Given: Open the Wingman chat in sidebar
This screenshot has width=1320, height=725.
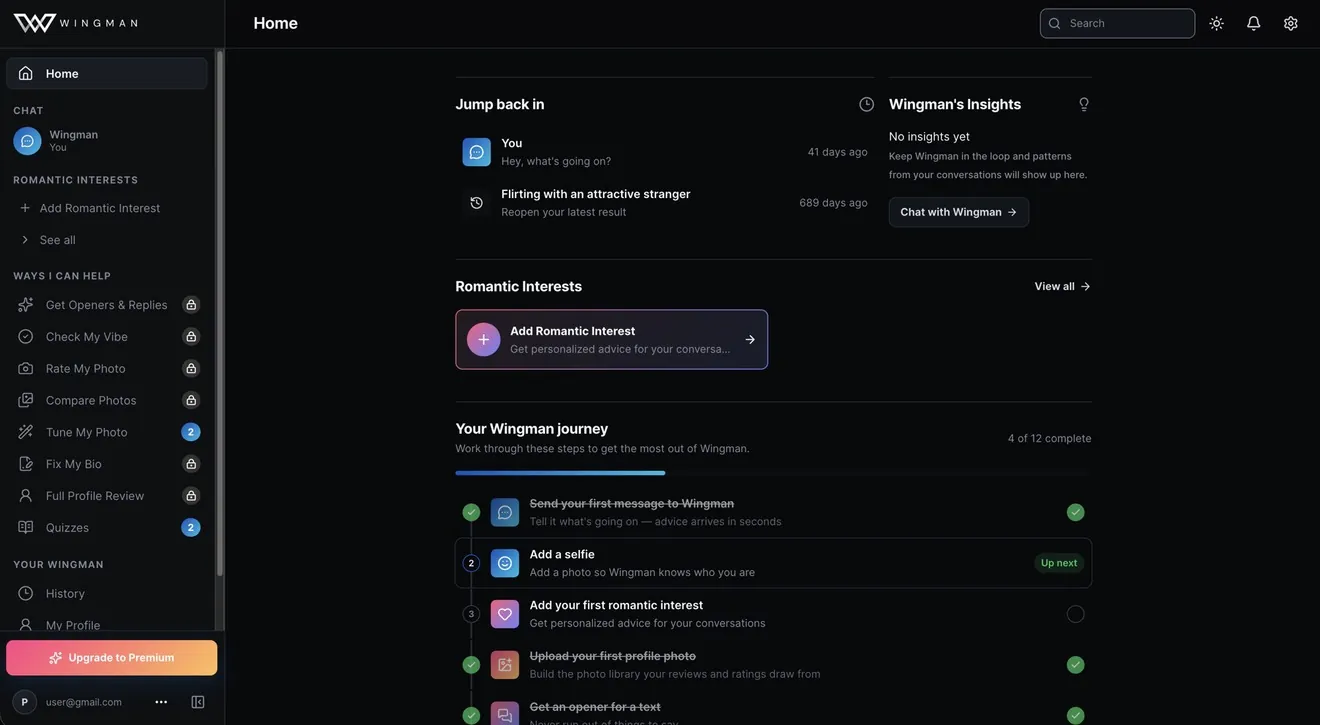Looking at the screenshot, I should click(107, 141).
